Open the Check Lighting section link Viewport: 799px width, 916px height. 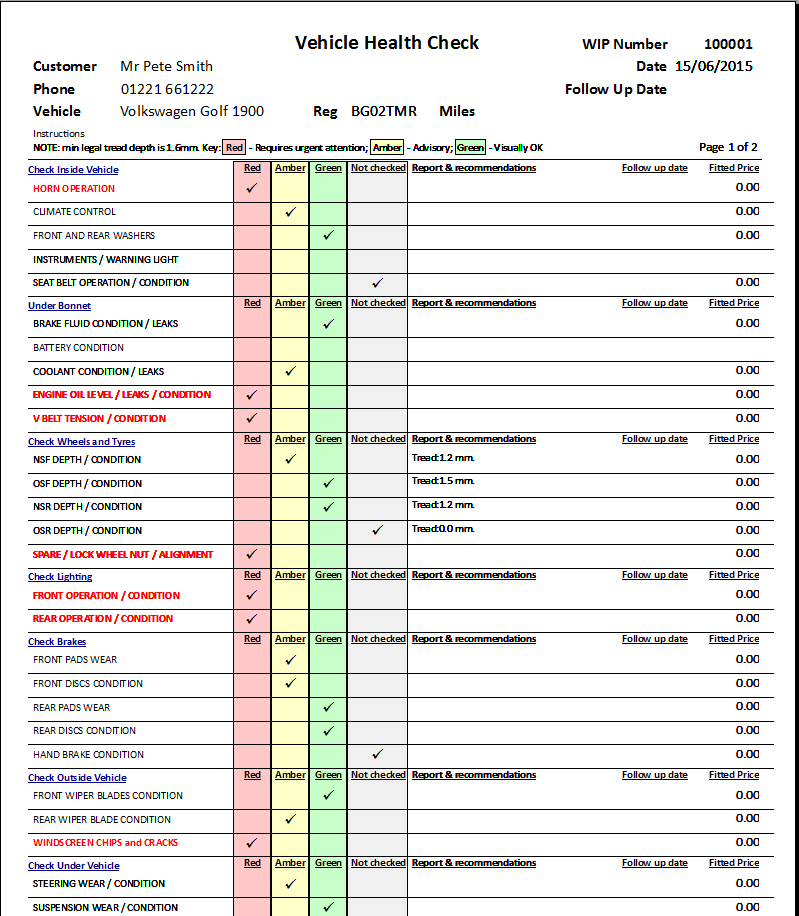[60, 577]
